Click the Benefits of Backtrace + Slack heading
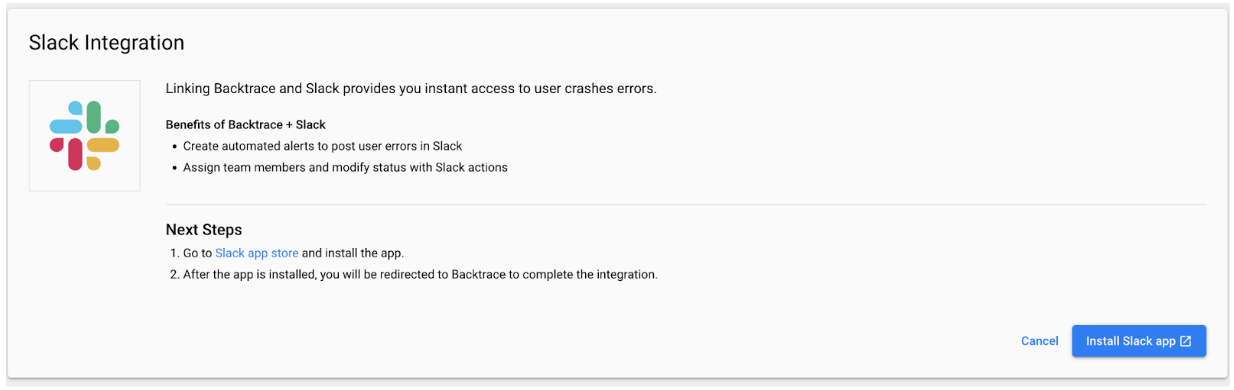 [x=246, y=125]
